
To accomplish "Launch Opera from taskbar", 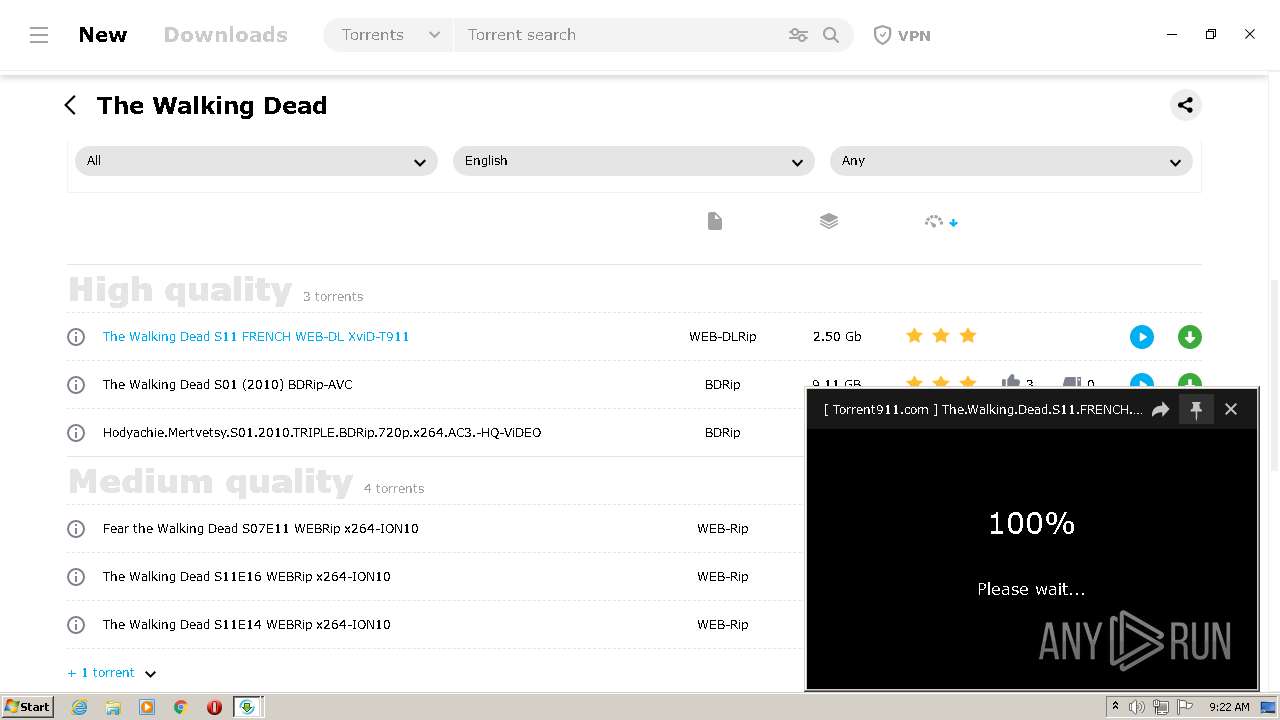I will pos(214,707).
